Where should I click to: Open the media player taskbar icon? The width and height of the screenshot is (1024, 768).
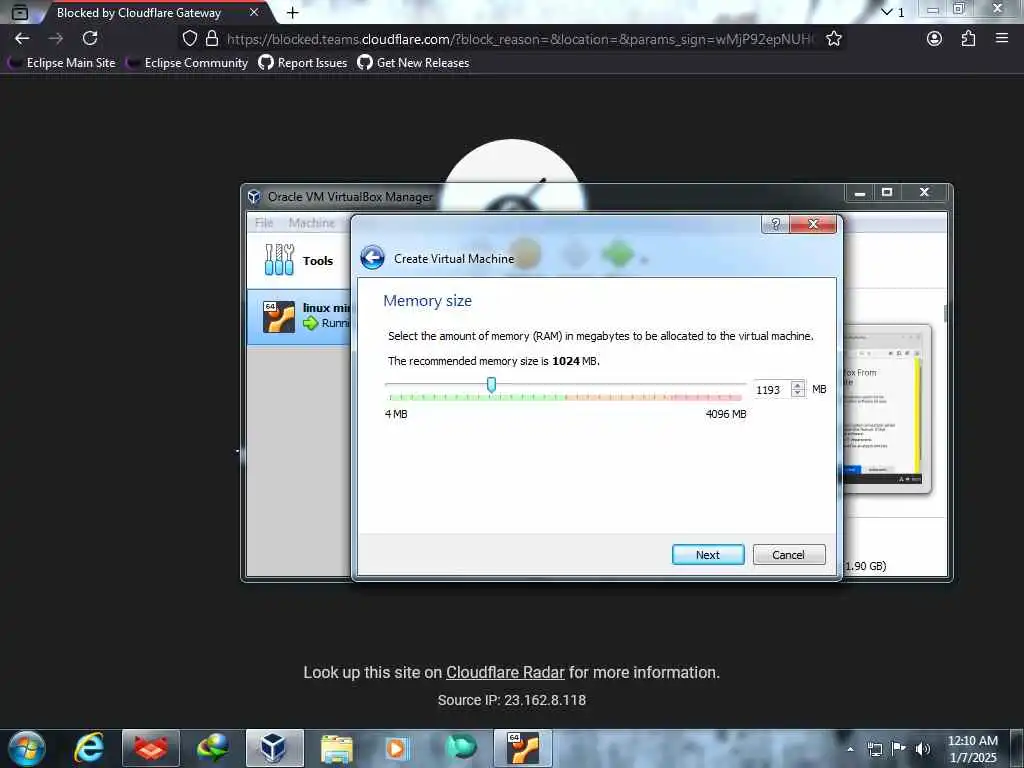396,748
